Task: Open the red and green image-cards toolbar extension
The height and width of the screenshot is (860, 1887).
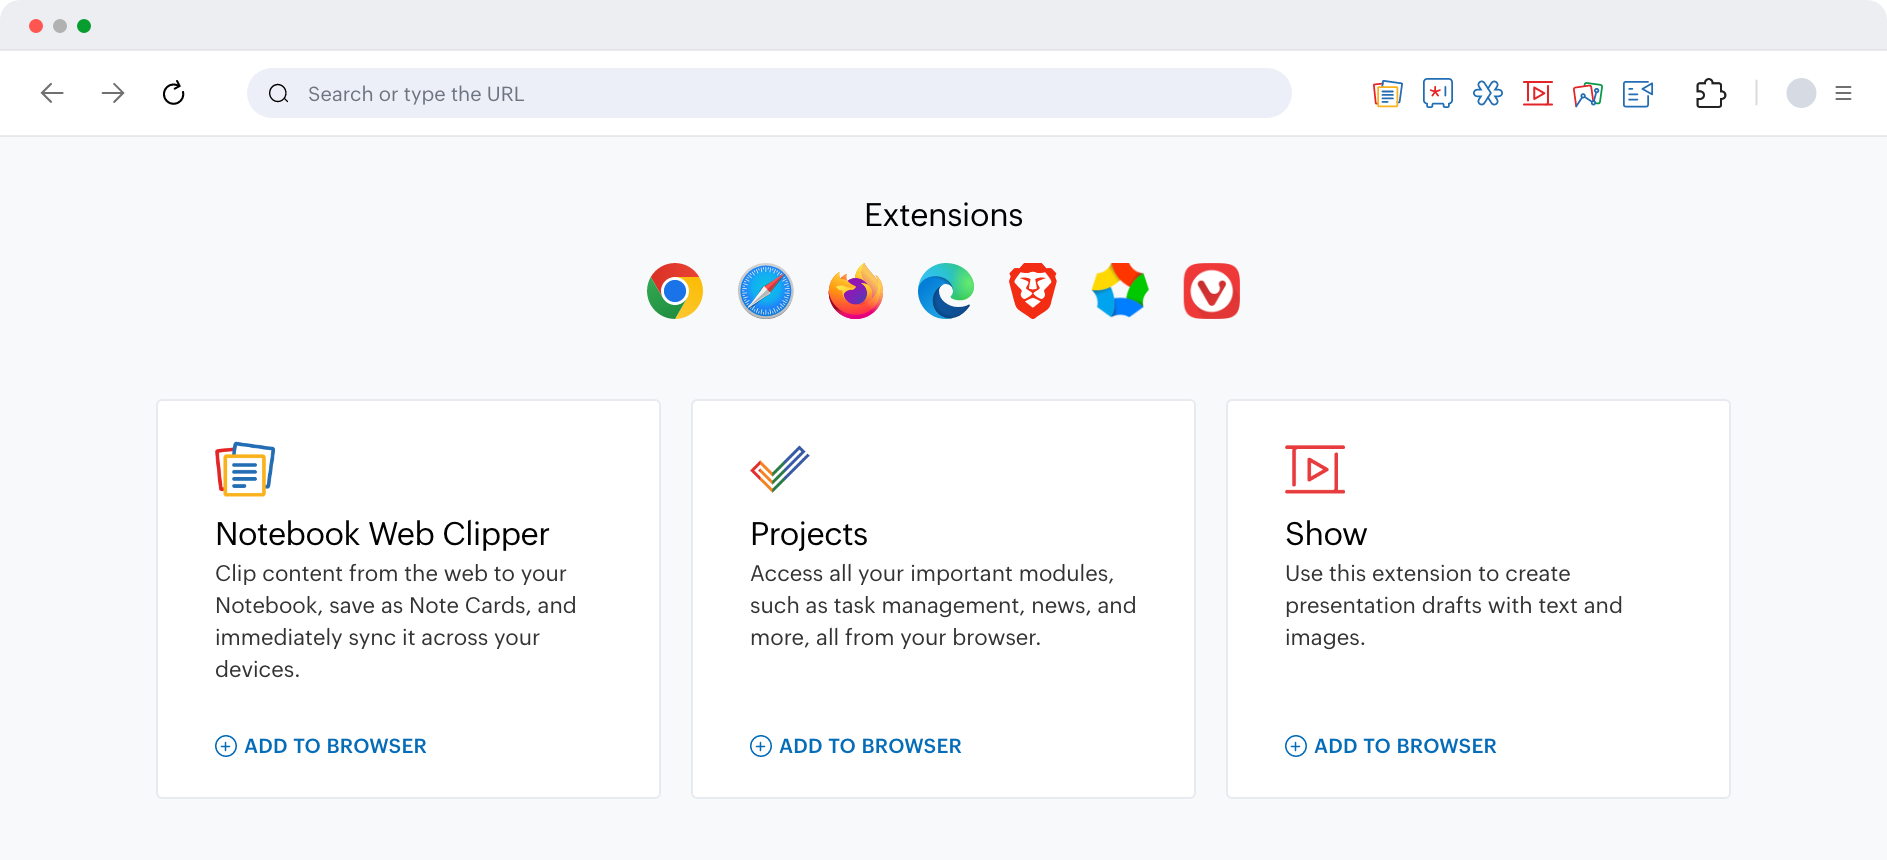Action: pyautogui.click(x=1588, y=94)
